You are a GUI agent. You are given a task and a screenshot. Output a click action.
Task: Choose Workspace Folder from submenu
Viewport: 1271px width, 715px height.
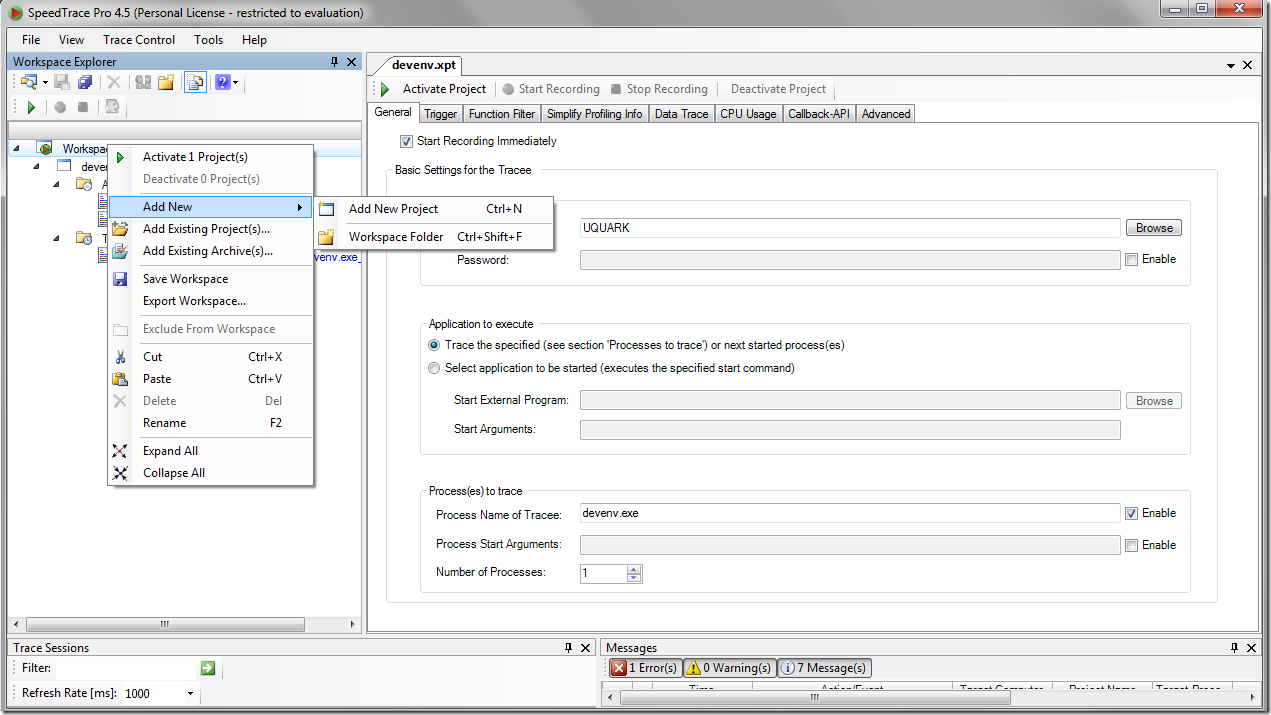(435, 237)
